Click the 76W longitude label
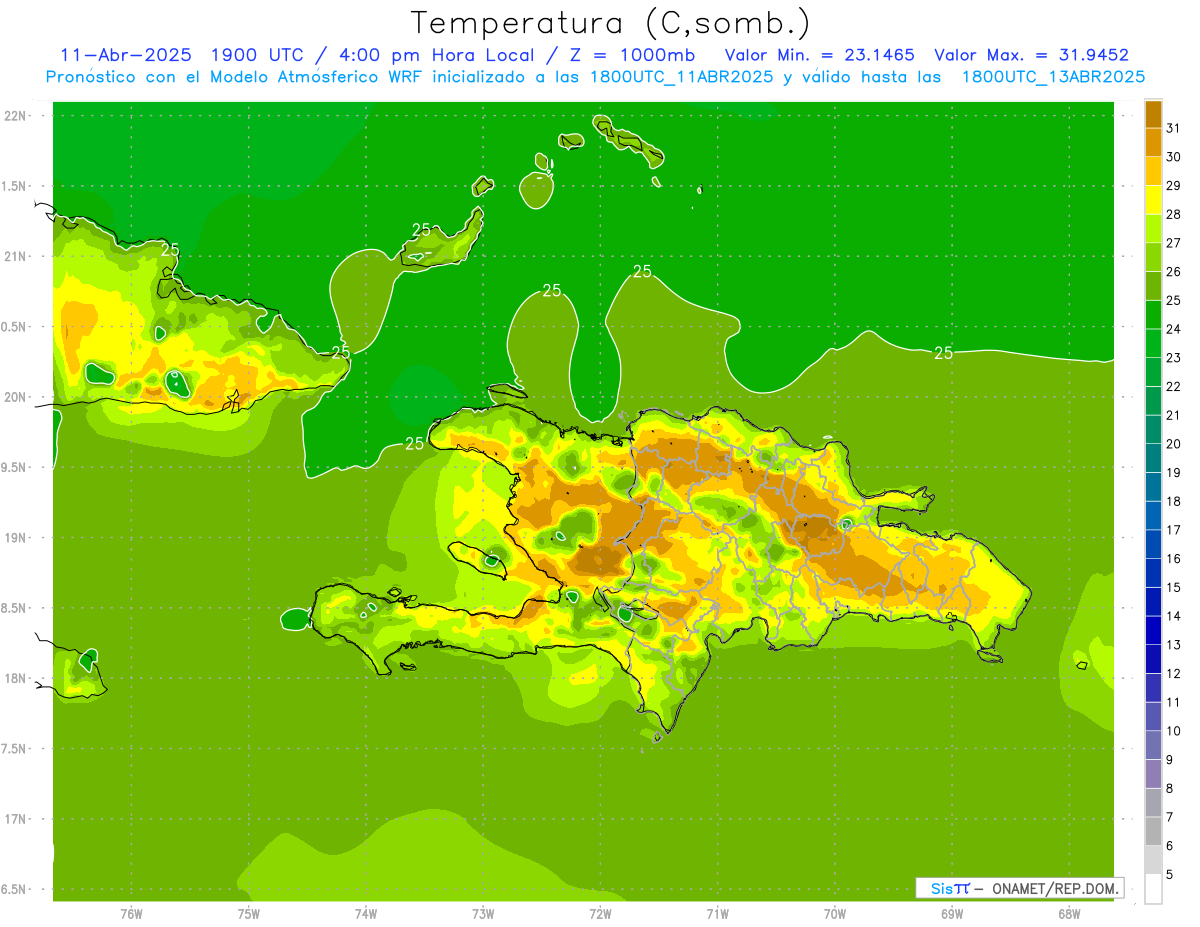This screenshot has width=1200, height=927. click(x=131, y=913)
